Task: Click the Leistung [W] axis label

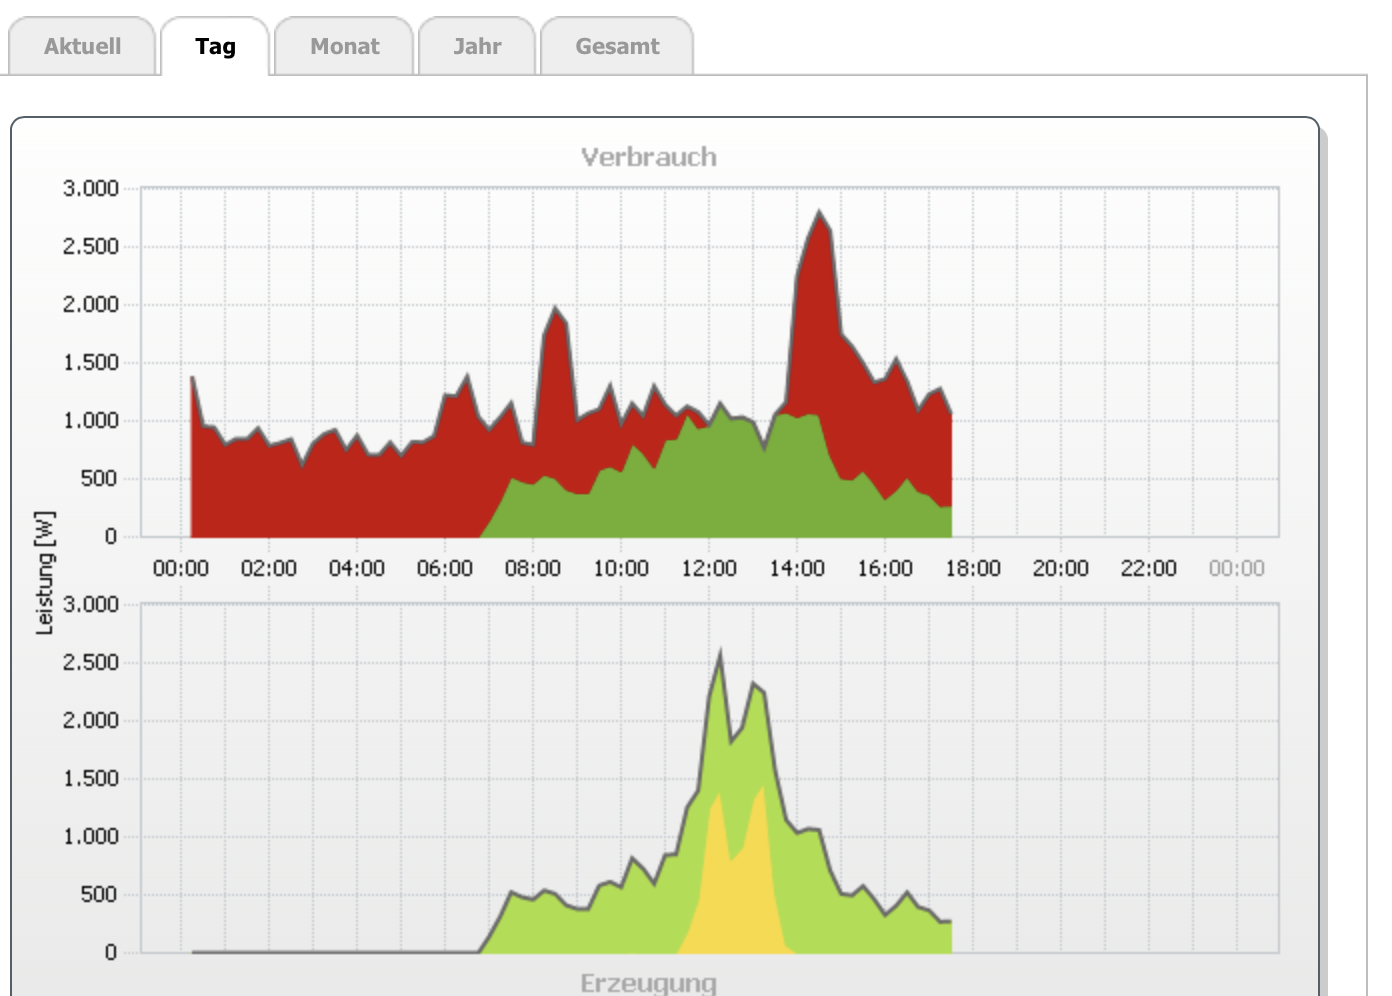Action: 45,573
